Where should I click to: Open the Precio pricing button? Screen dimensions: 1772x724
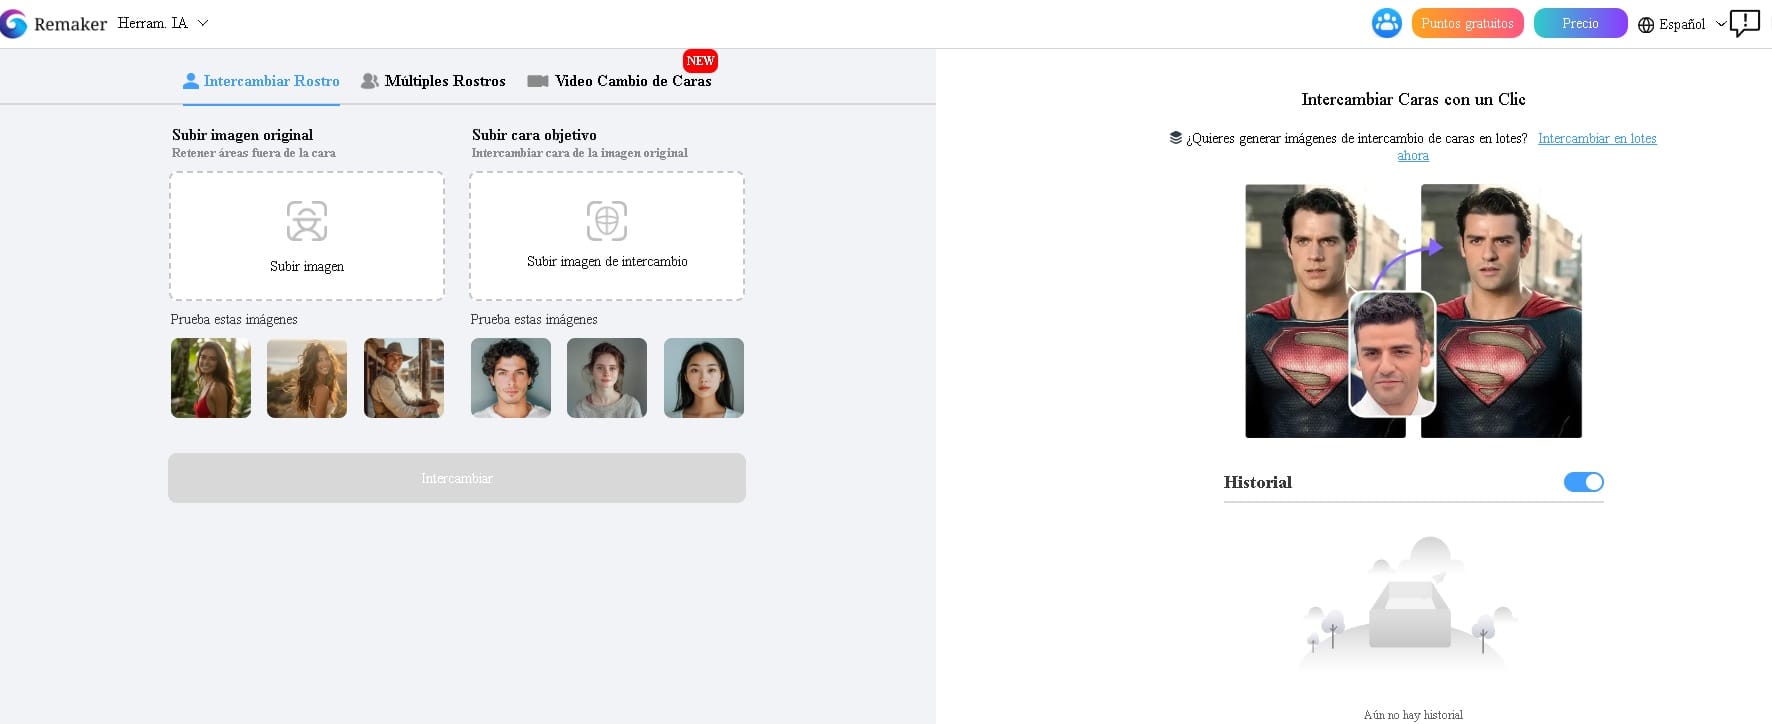coord(1580,23)
